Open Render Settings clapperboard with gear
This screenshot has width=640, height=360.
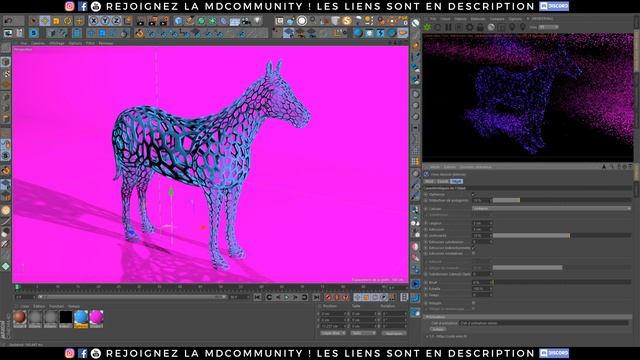[x=164, y=20]
